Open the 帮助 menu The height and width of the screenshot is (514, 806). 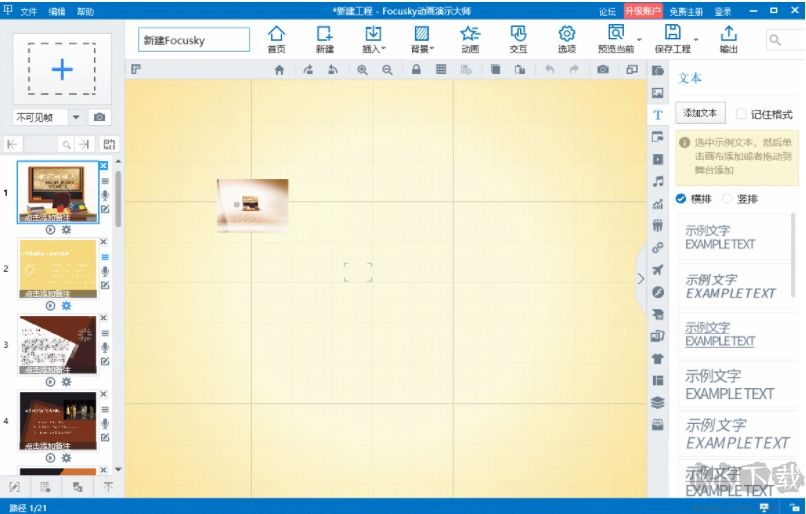point(85,11)
